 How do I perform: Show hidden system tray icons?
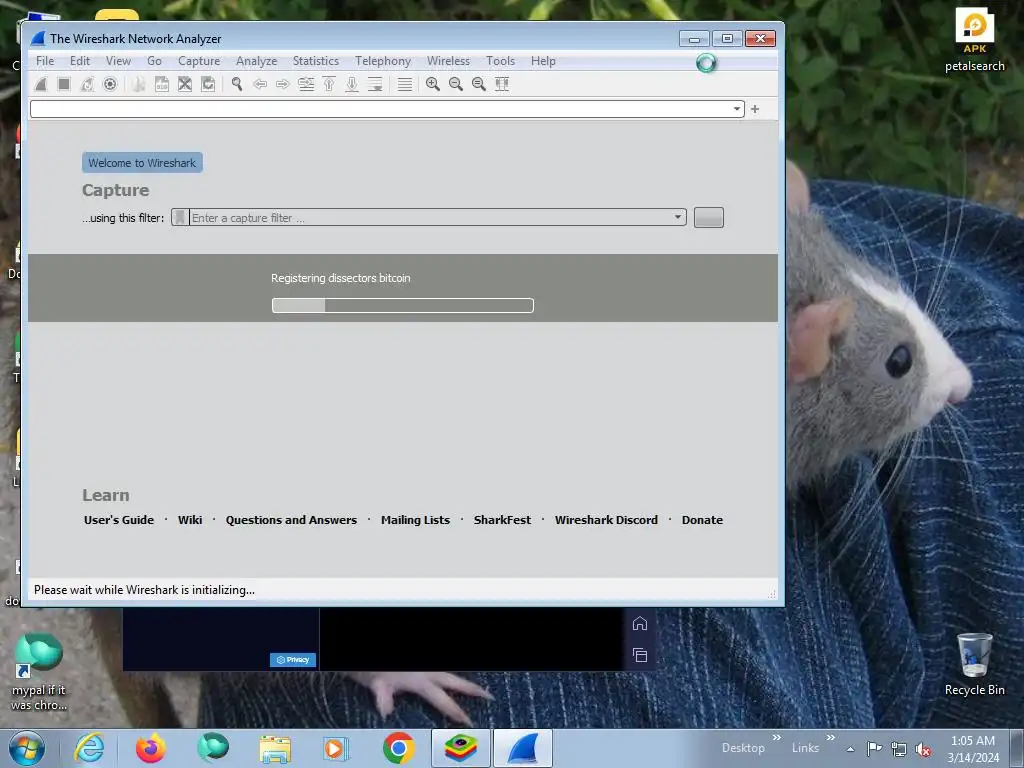[850, 749]
